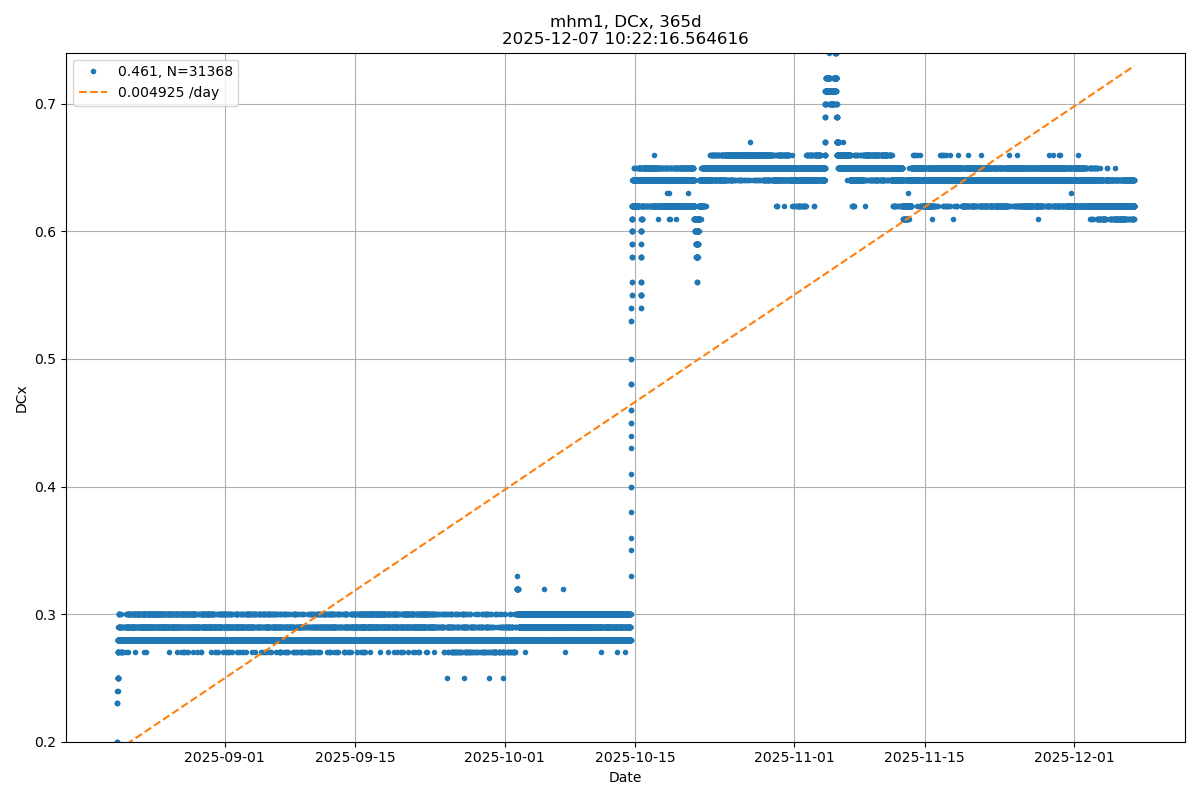Viewport: 1200px width, 800px height.
Task: Click the 2025-11-15 x-axis tick label
Action: tap(925, 758)
